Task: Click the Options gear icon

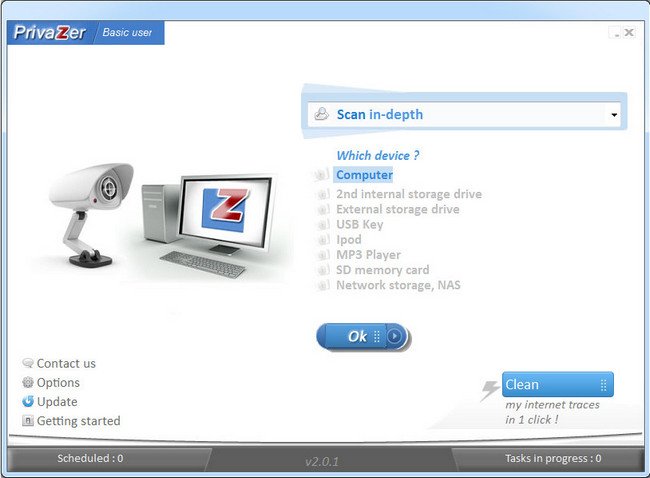Action: [28, 382]
